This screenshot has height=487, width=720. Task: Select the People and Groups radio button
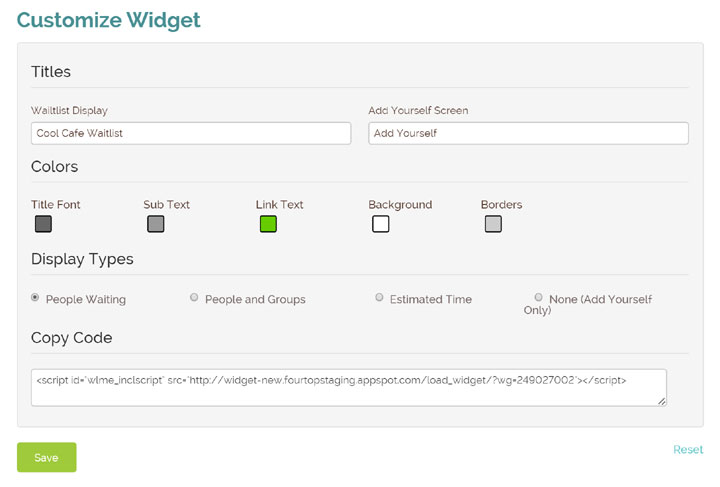[x=194, y=297]
